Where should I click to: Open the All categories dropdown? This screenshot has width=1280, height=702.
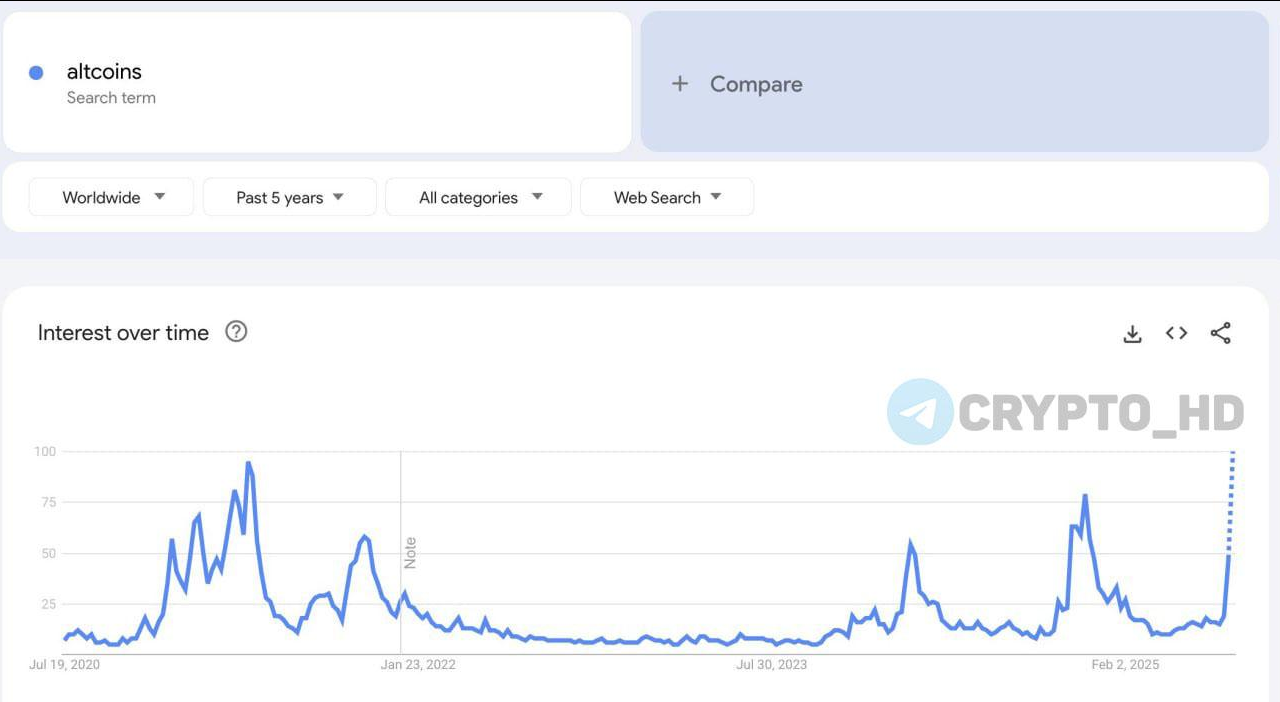click(478, 197)
